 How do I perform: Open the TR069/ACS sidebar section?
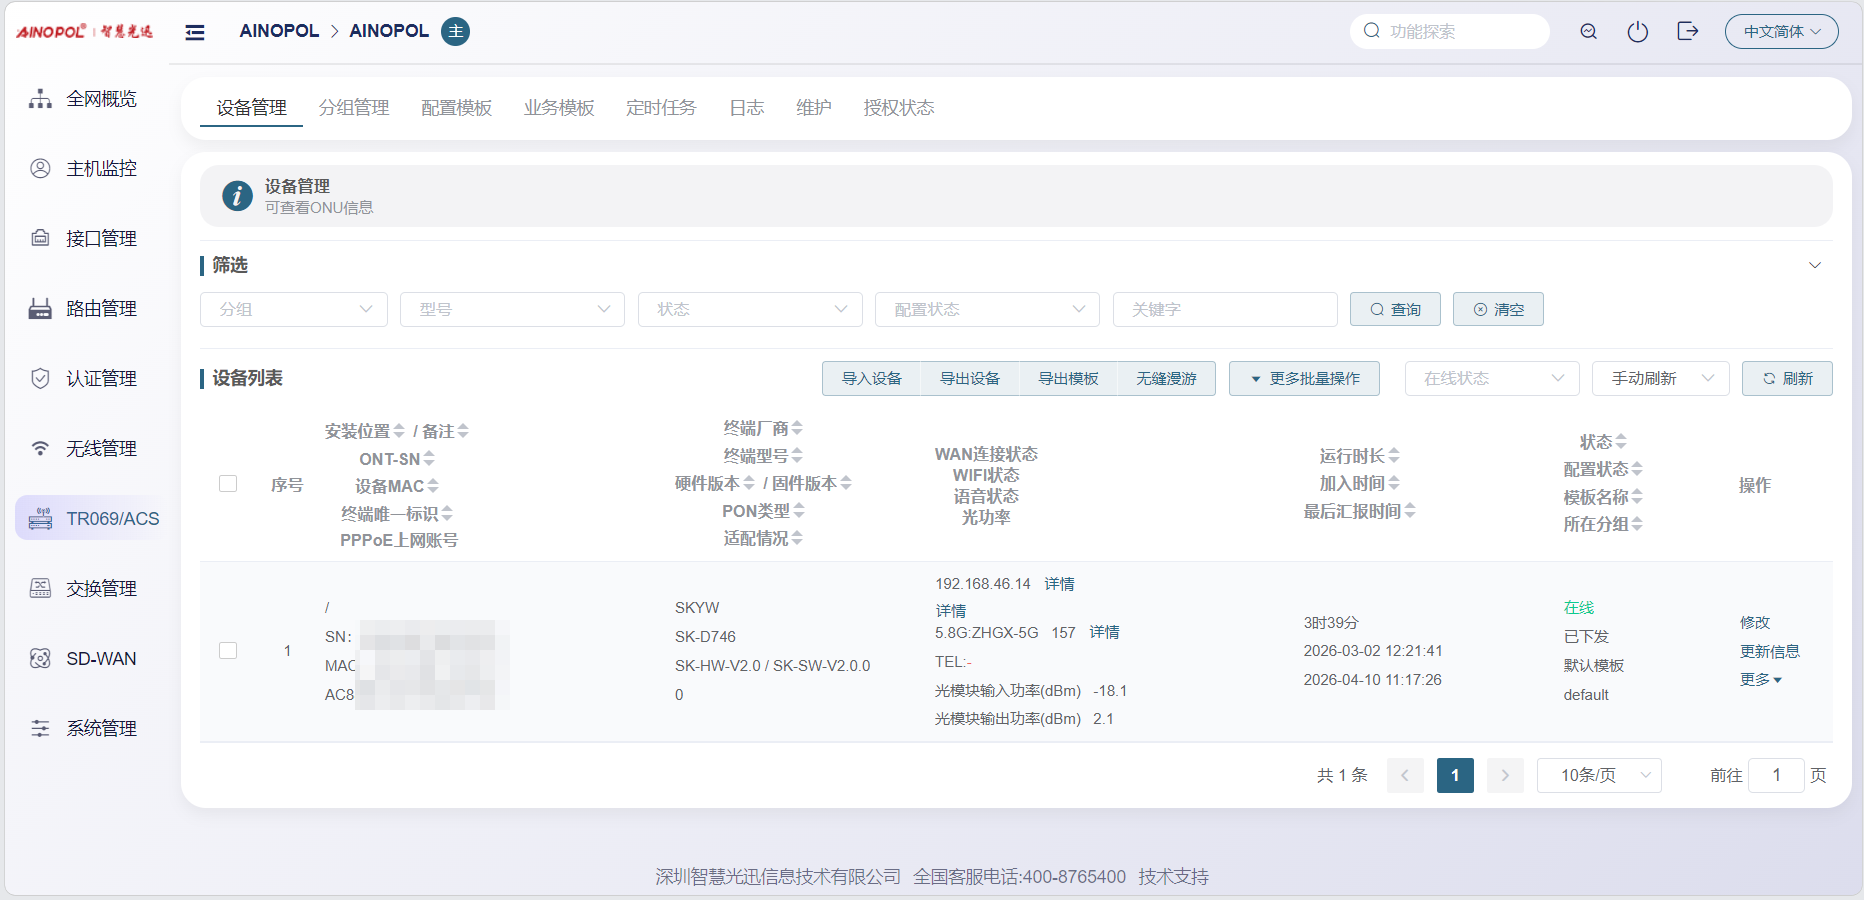pos(90,518)
